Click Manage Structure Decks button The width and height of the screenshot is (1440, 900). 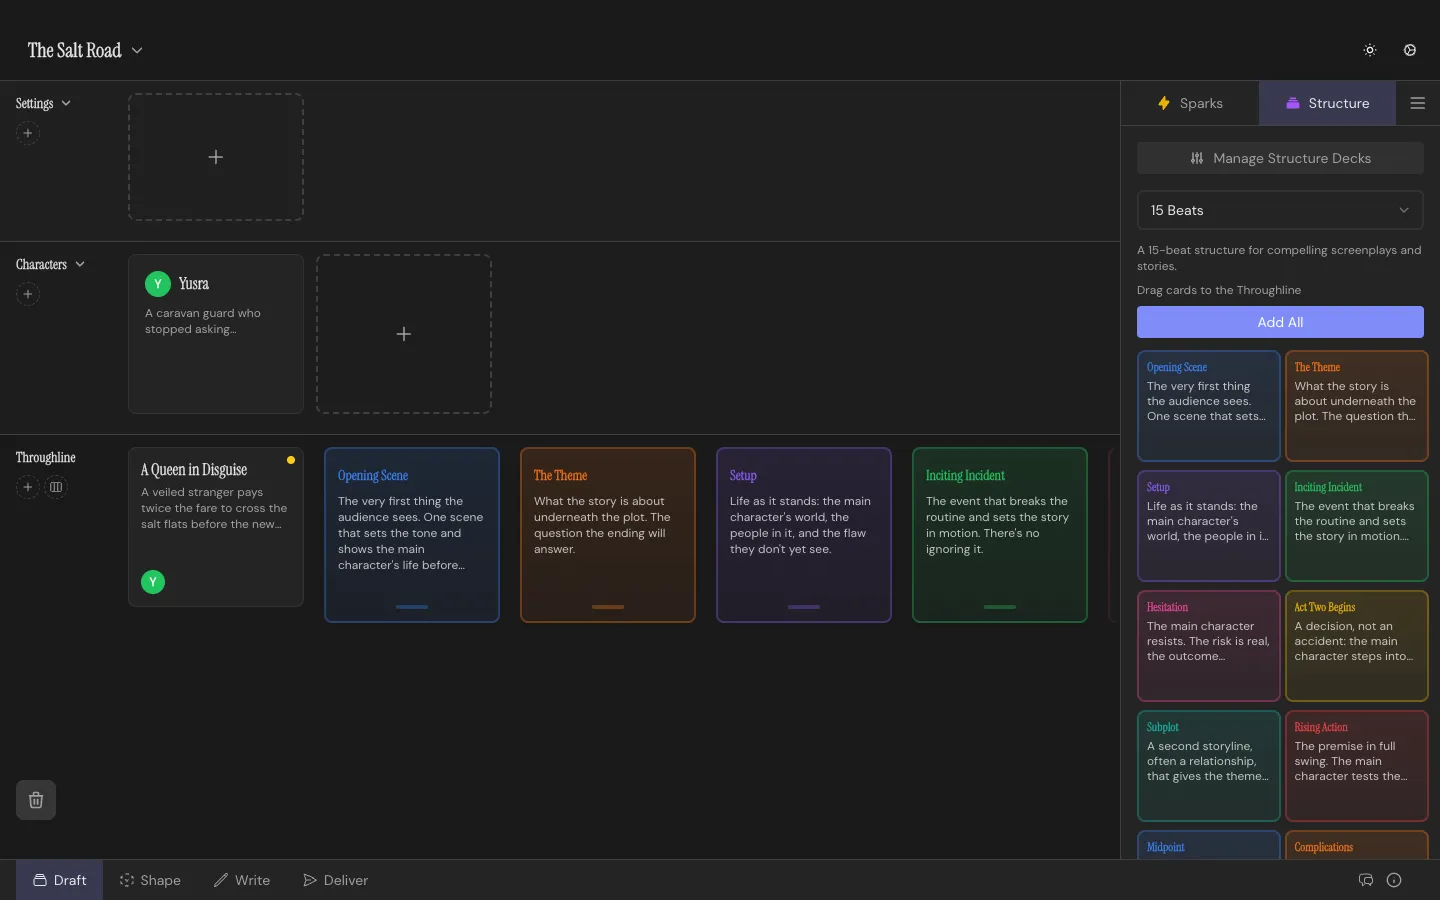coord(1280,158)
